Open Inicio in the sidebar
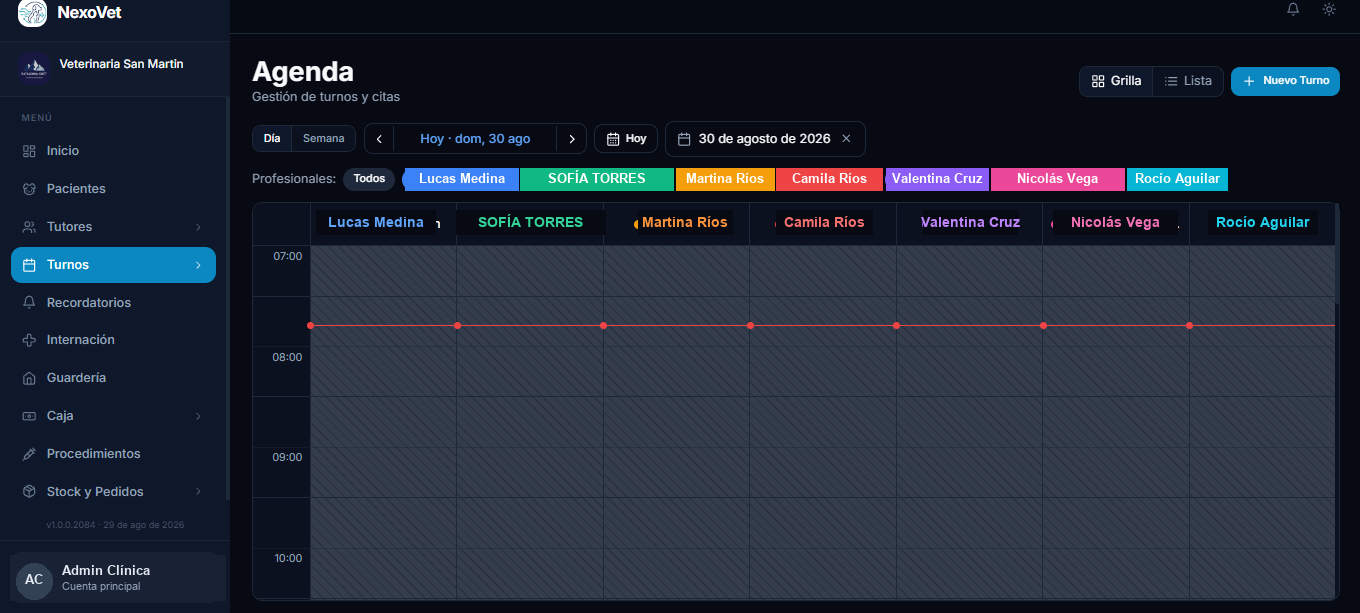 (x=113, y=151)
